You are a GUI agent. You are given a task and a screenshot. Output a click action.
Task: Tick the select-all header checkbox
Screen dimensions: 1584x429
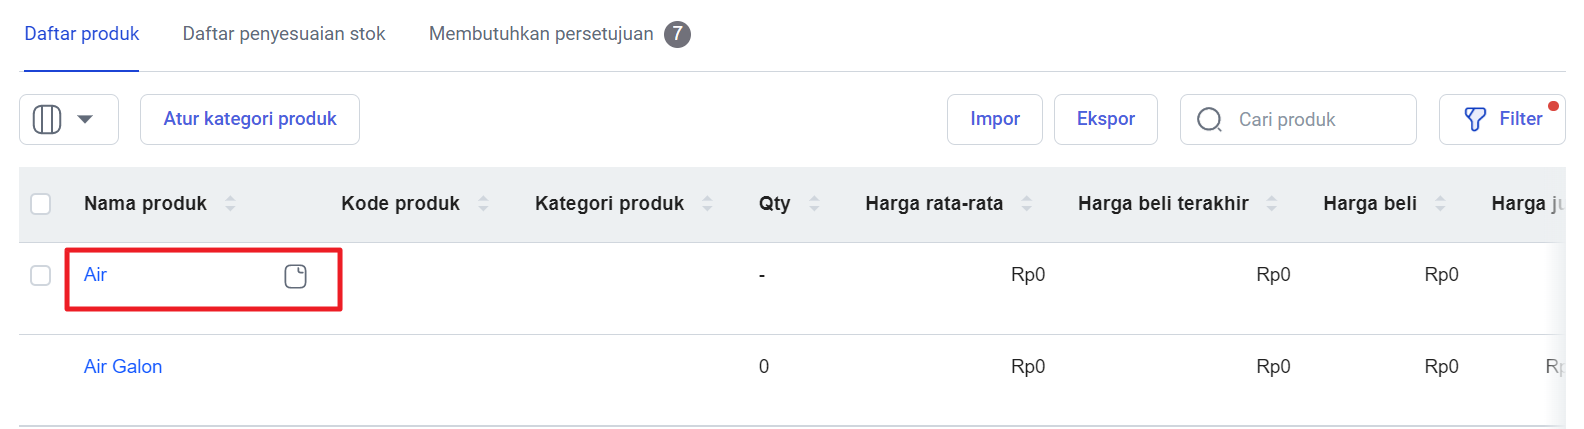point(41,204)
